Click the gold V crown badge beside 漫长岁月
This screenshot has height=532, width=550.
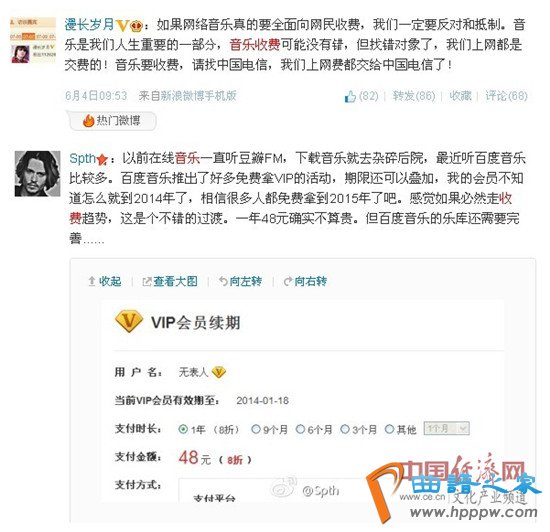(x=129, y=25)
